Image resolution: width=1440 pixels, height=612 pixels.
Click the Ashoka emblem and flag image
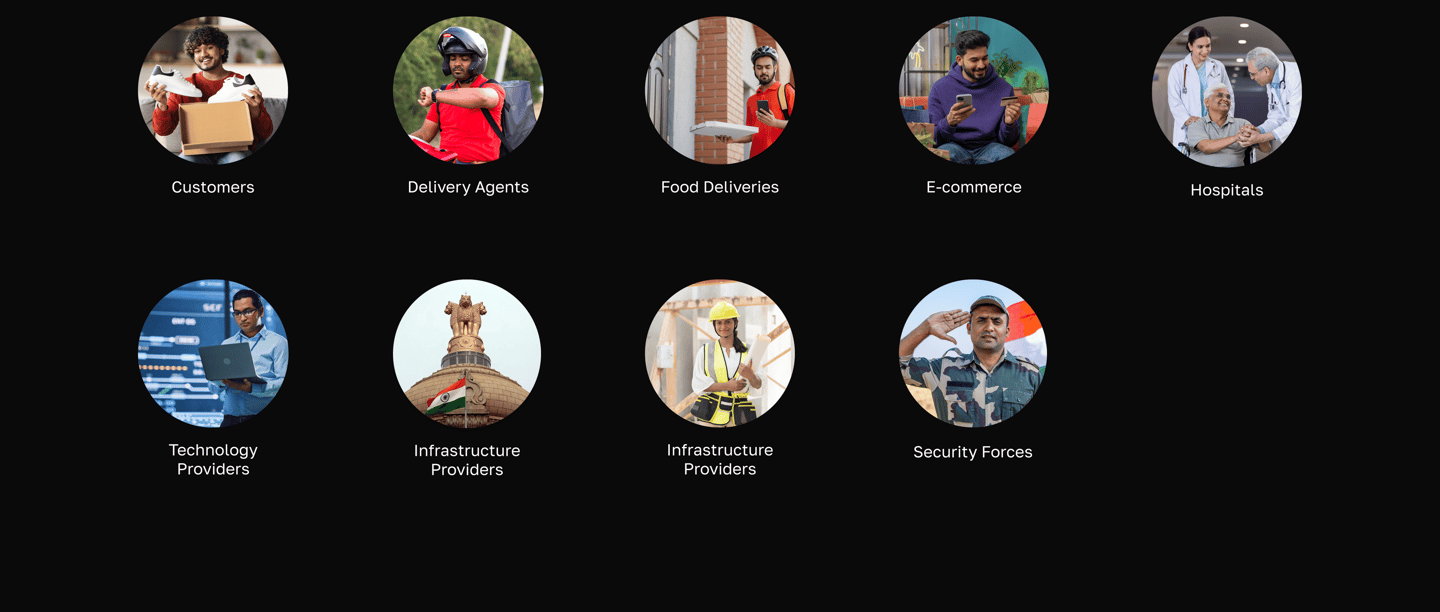(467, 354)
